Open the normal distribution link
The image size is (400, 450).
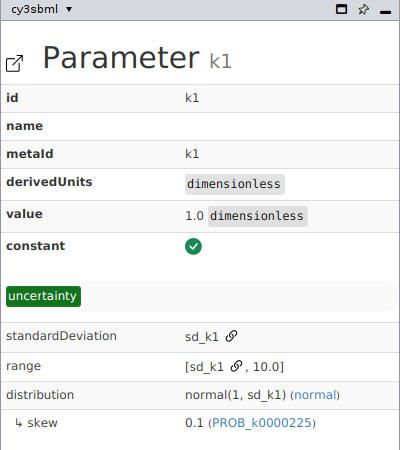pos(315,395)
